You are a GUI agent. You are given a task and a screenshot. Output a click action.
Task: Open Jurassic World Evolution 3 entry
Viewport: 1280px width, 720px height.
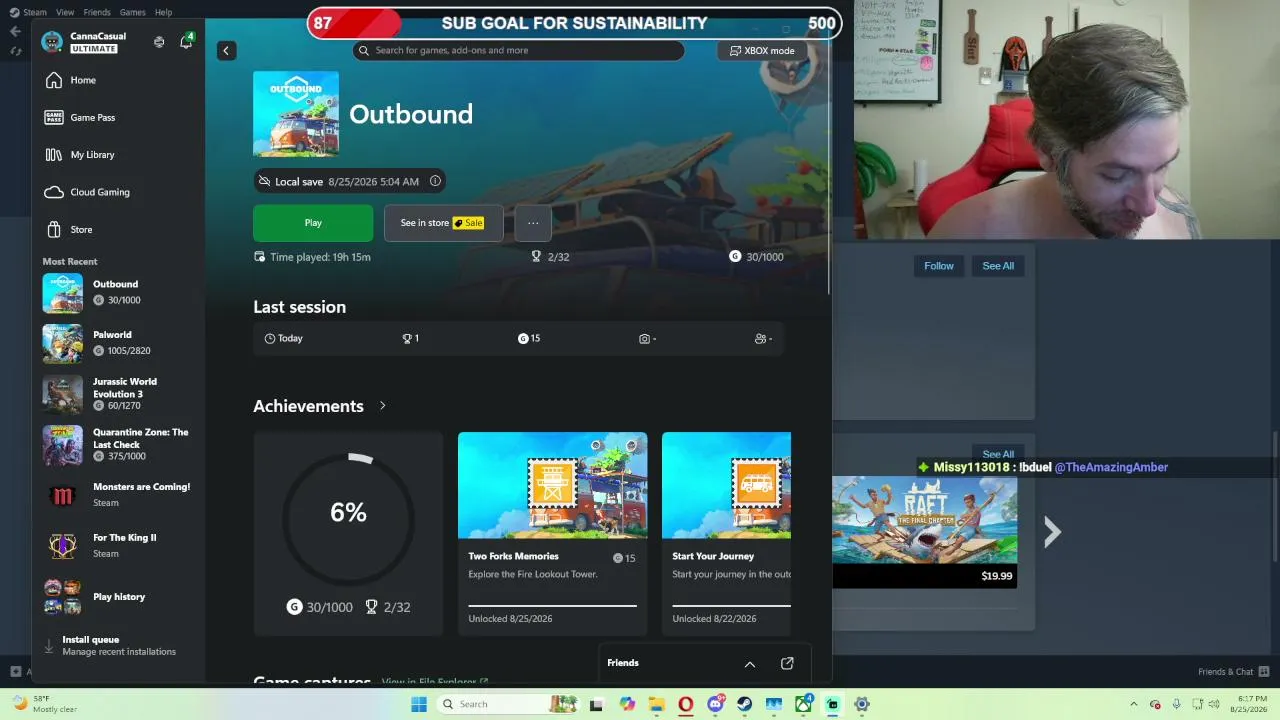tap(118, 394)
